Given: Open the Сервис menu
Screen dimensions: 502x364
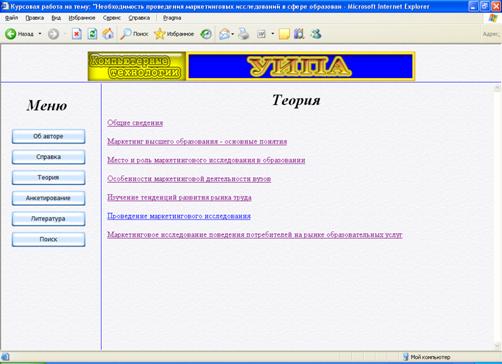Looking at the screenshot, I should (111, 18).
